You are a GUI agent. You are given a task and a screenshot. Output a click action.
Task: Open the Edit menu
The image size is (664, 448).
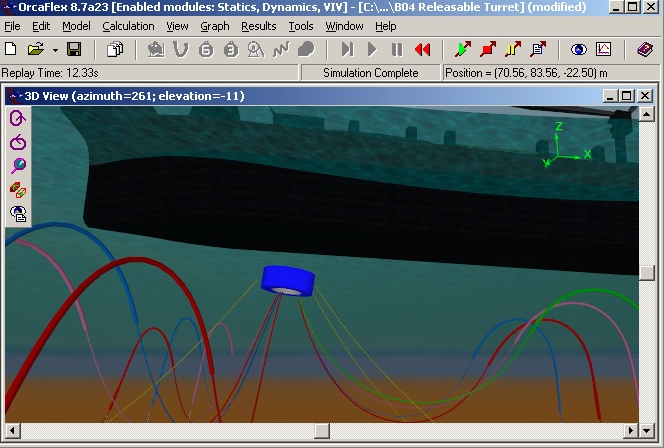coord(41,26)
